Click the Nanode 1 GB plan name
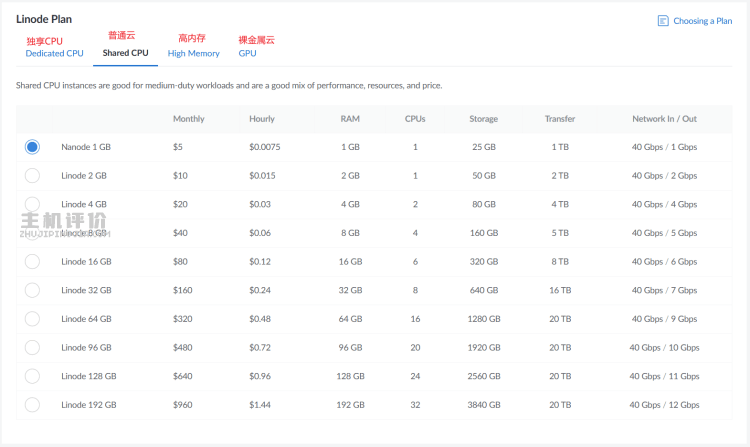The width and height of the screenshot is (750, 447). point(86,147)
